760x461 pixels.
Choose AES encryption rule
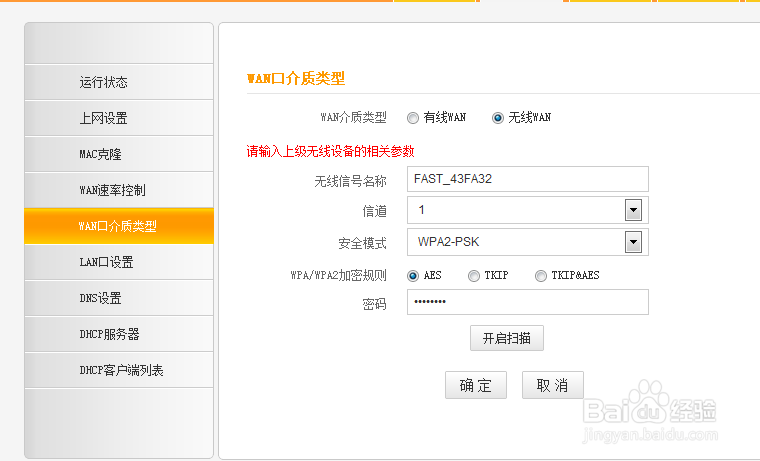[412, 276]
